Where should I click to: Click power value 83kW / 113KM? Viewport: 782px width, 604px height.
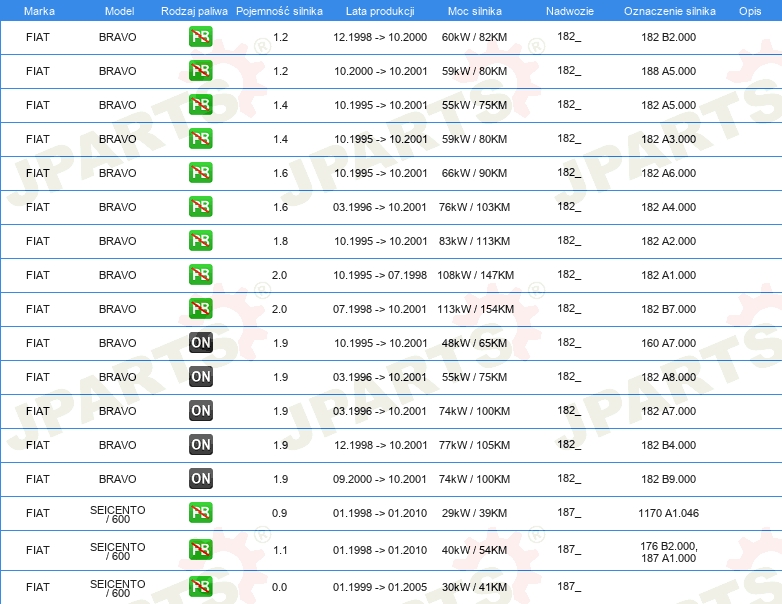click(x=474, y=241)
